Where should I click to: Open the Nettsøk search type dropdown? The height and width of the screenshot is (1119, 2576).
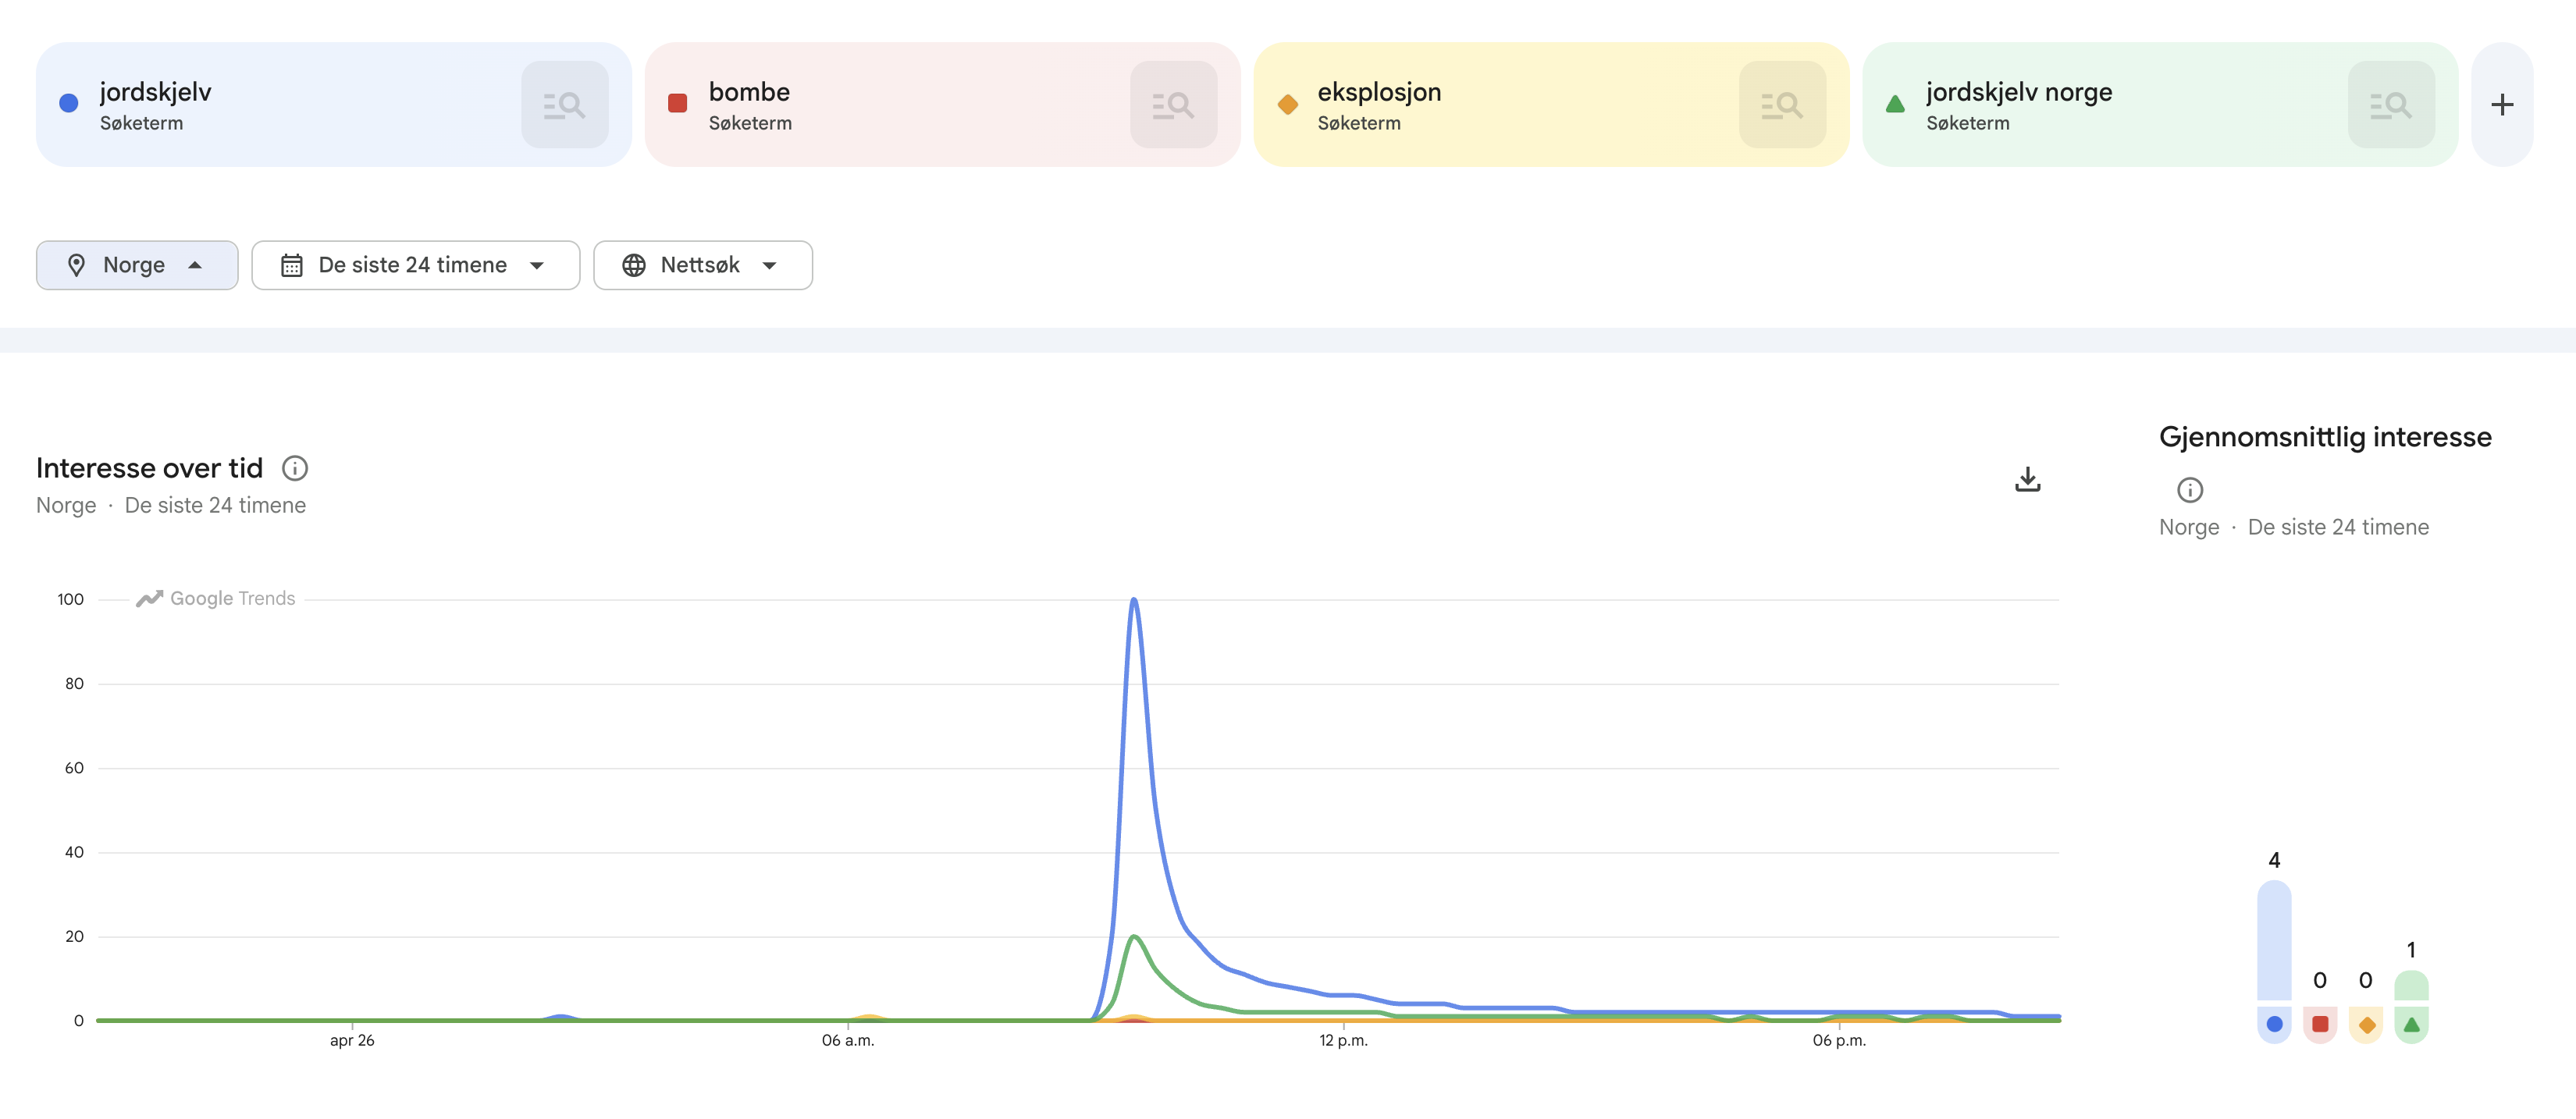702,265
